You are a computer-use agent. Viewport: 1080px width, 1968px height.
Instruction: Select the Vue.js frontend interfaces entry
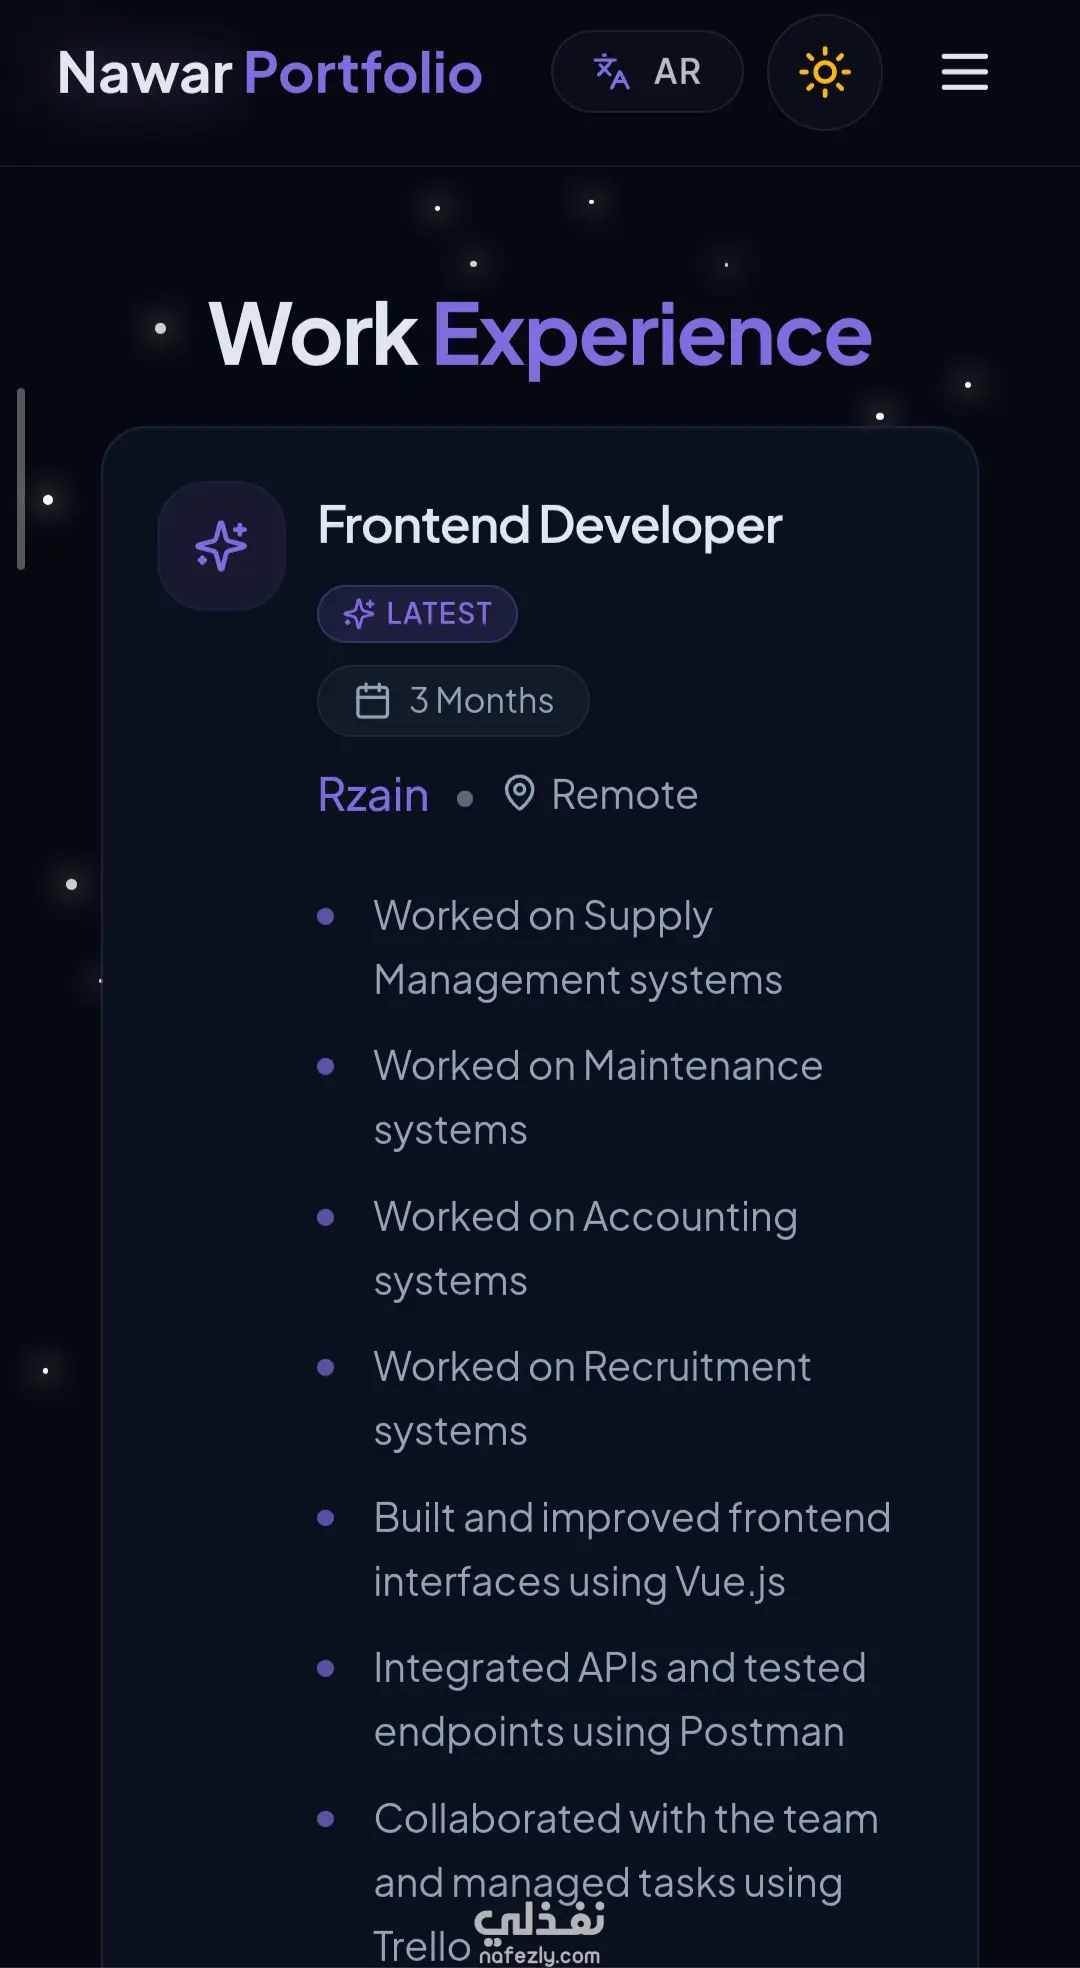[632, 1550]
